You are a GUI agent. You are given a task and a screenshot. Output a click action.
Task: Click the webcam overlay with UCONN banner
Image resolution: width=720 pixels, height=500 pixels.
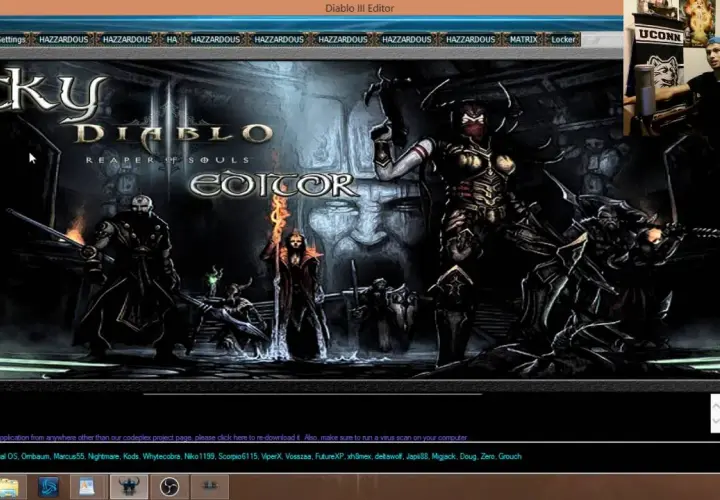(671, 68)
